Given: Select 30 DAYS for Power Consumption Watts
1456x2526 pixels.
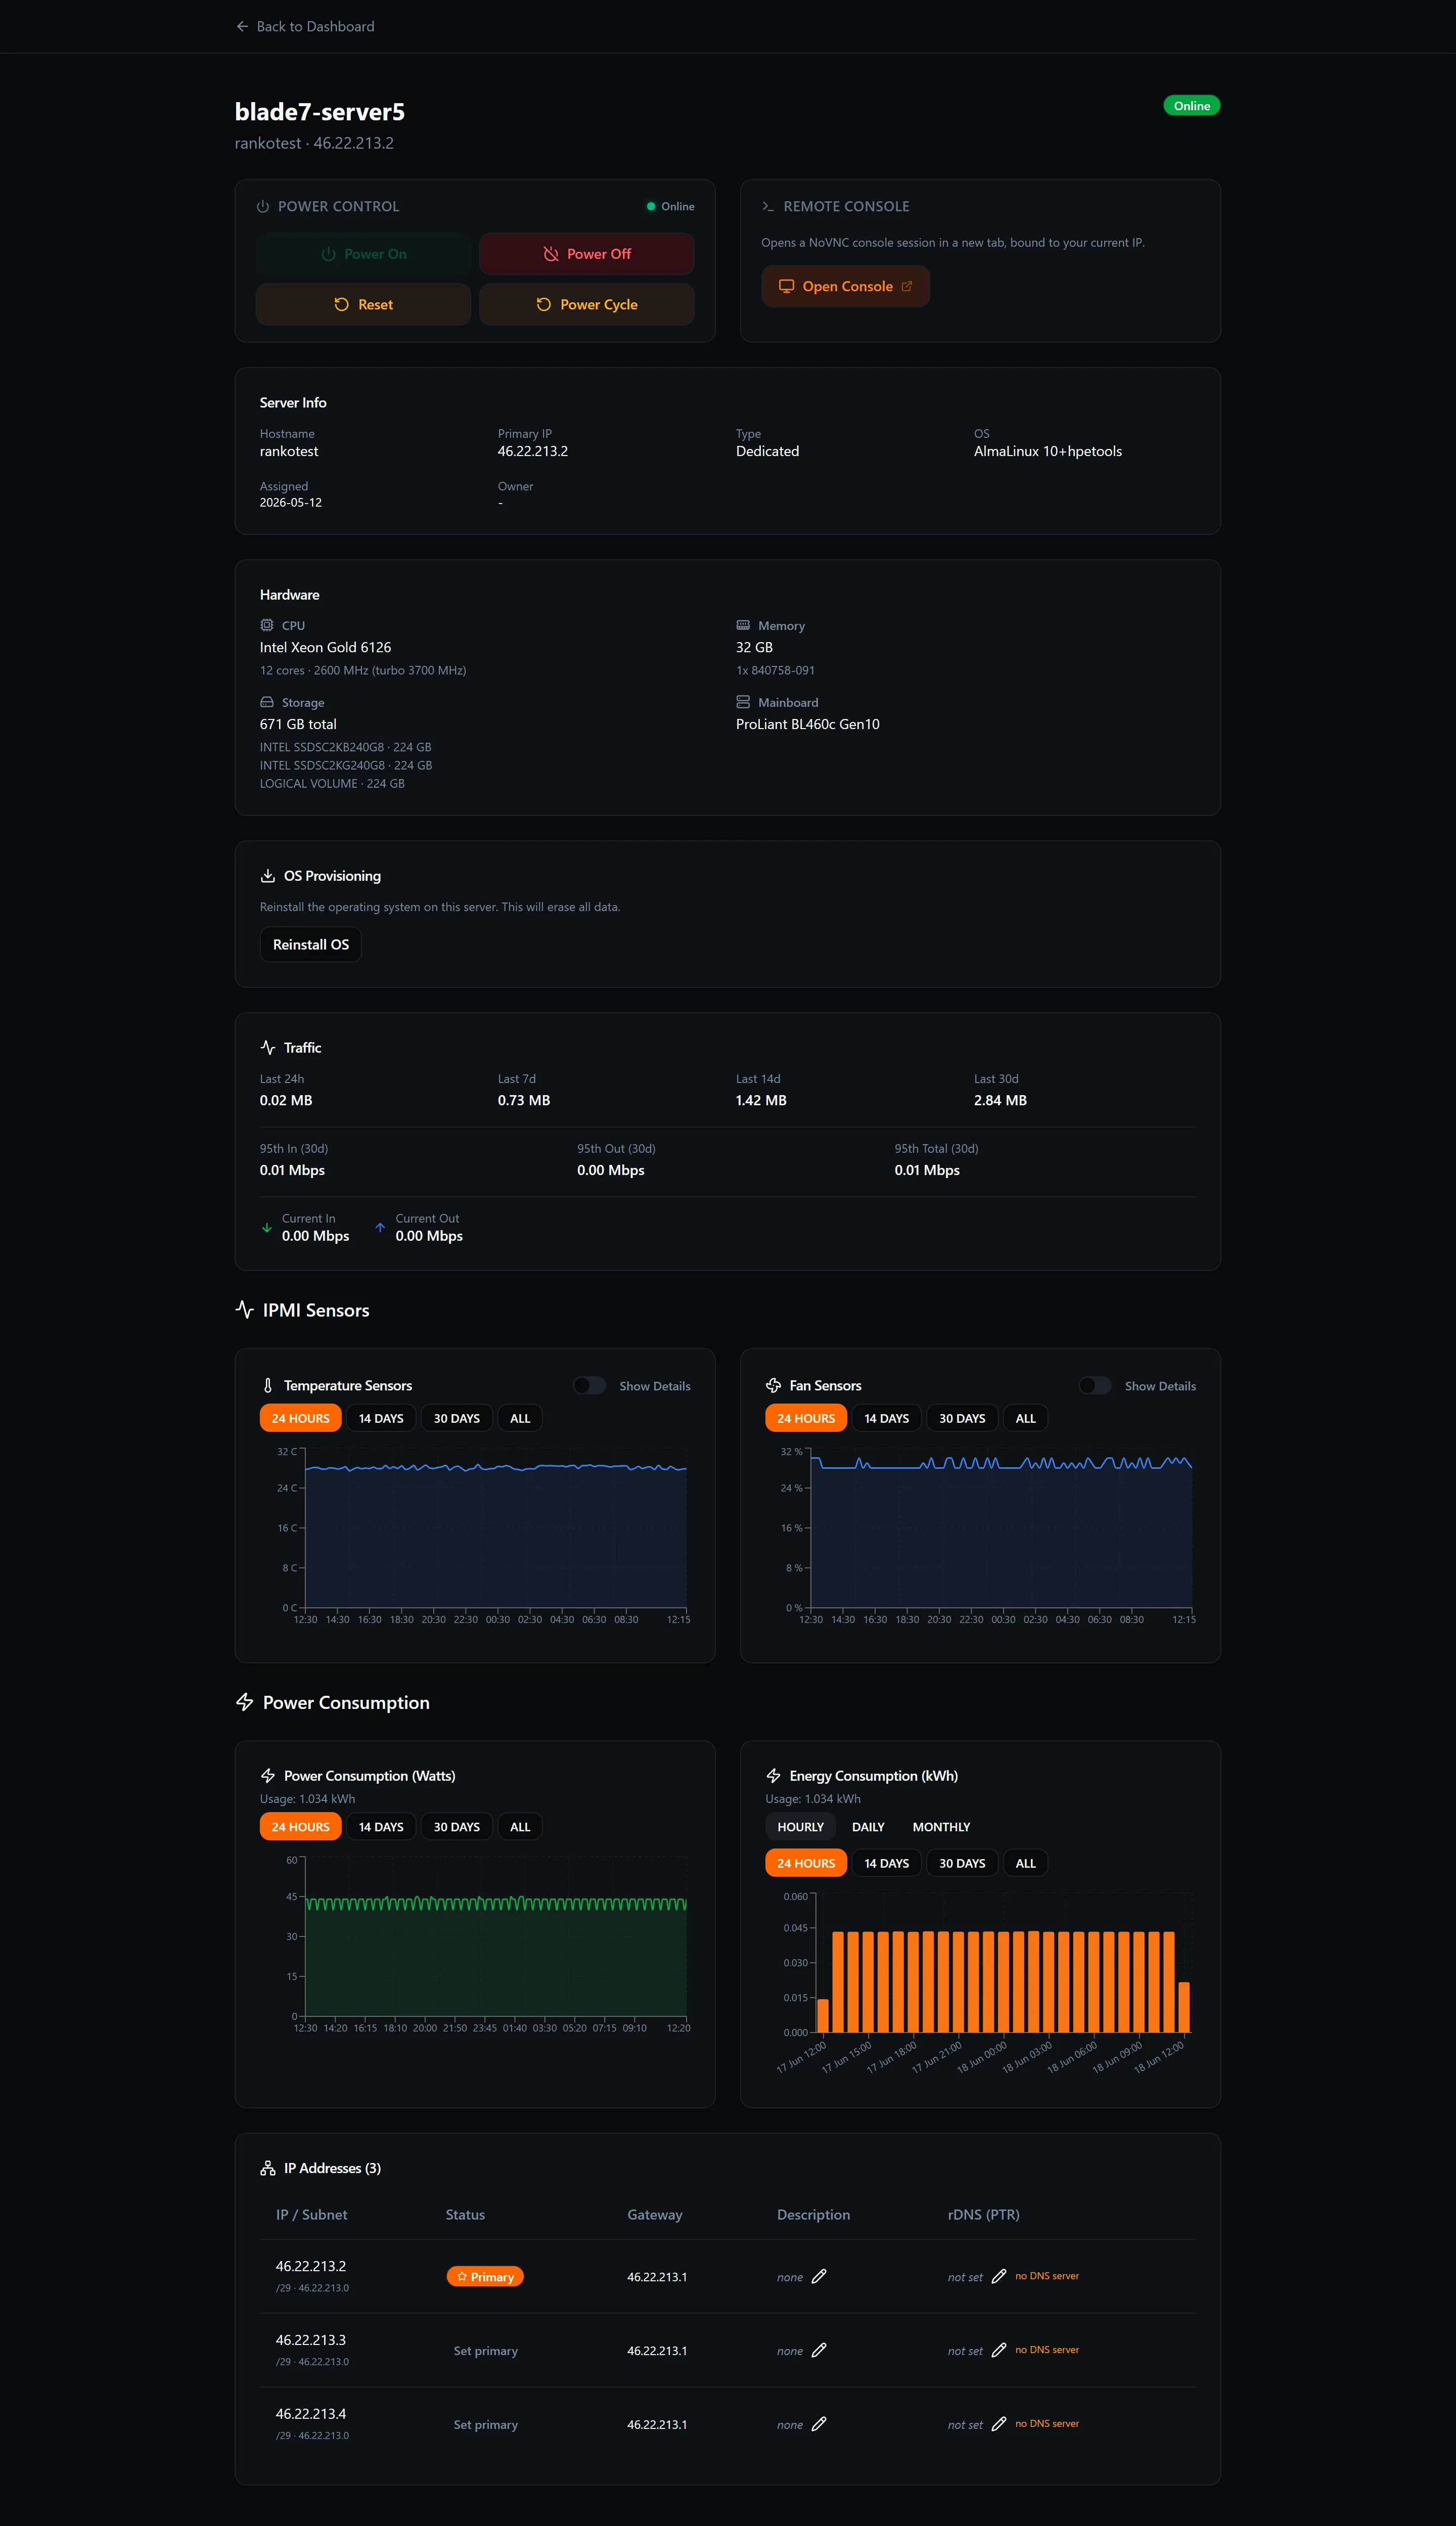Looking at the screenshot, I should pos(456,1826).
